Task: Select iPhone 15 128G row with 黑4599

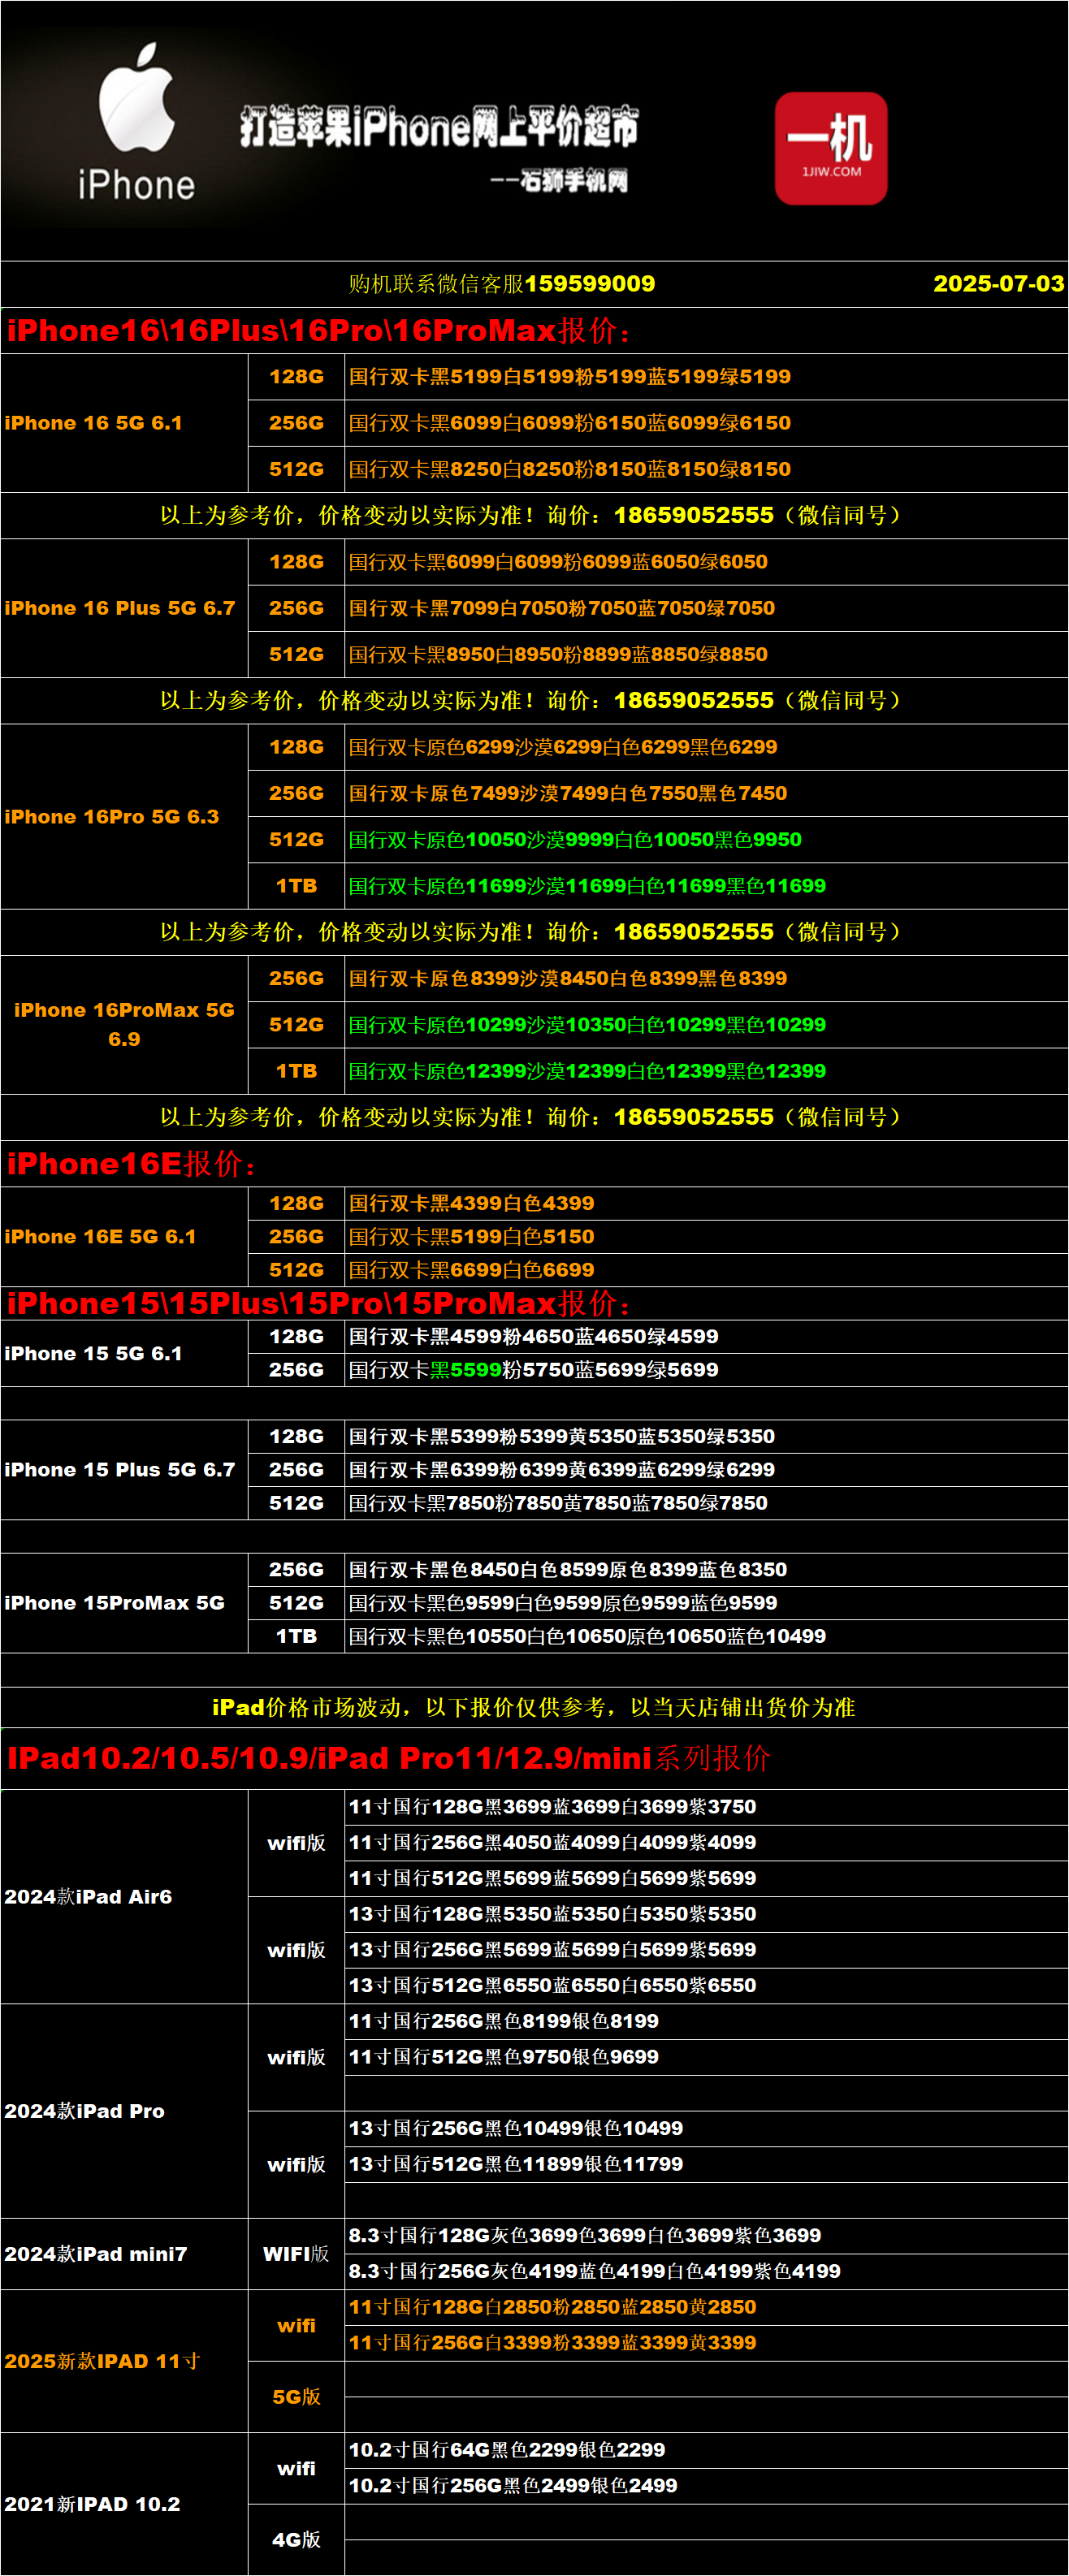Action: [x=706, y=1336]
